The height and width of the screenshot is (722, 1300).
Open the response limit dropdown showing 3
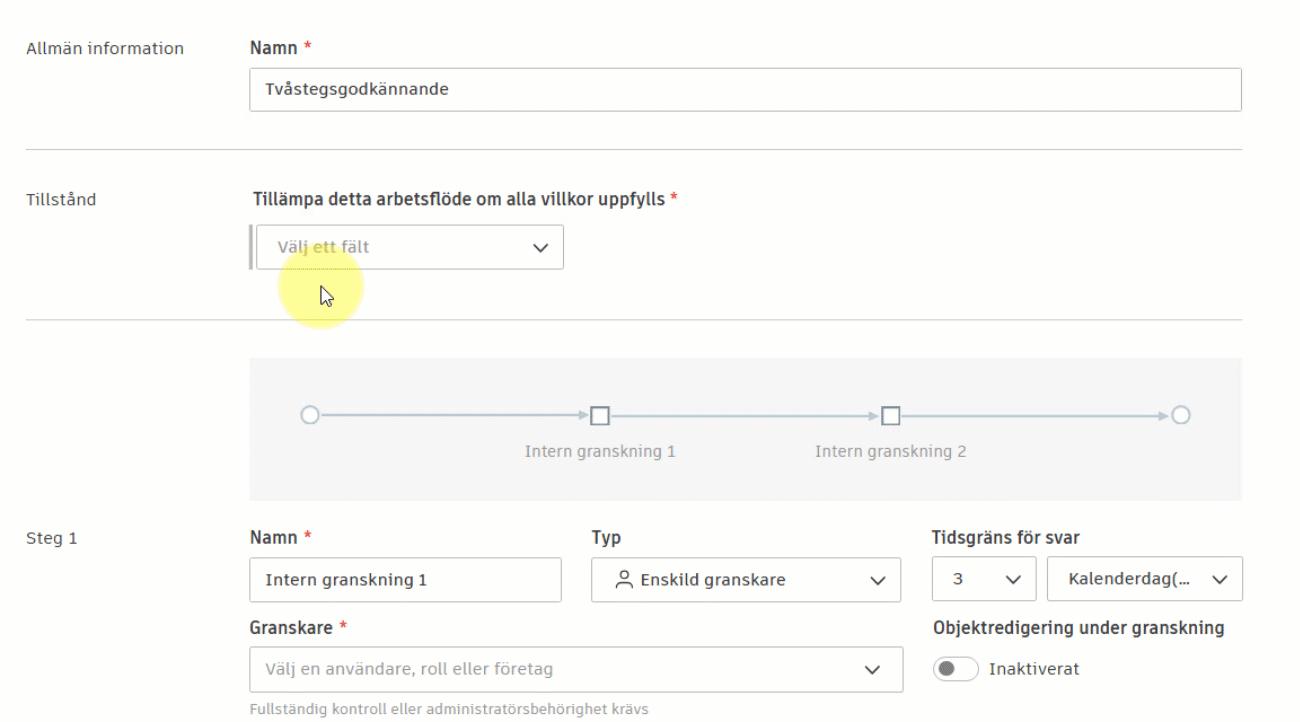coord(984,579)
